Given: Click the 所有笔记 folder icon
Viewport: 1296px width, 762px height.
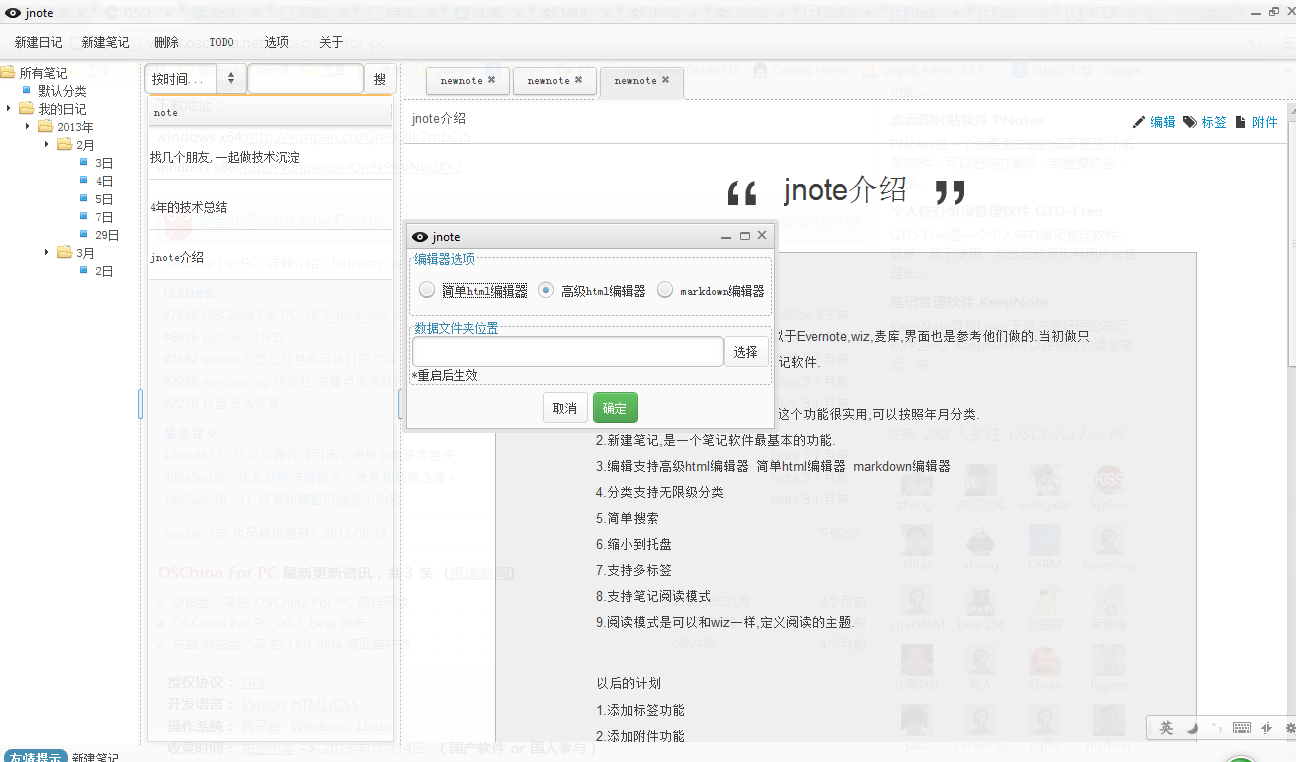Looking at the screenshot, I should (x=8, y=73).
